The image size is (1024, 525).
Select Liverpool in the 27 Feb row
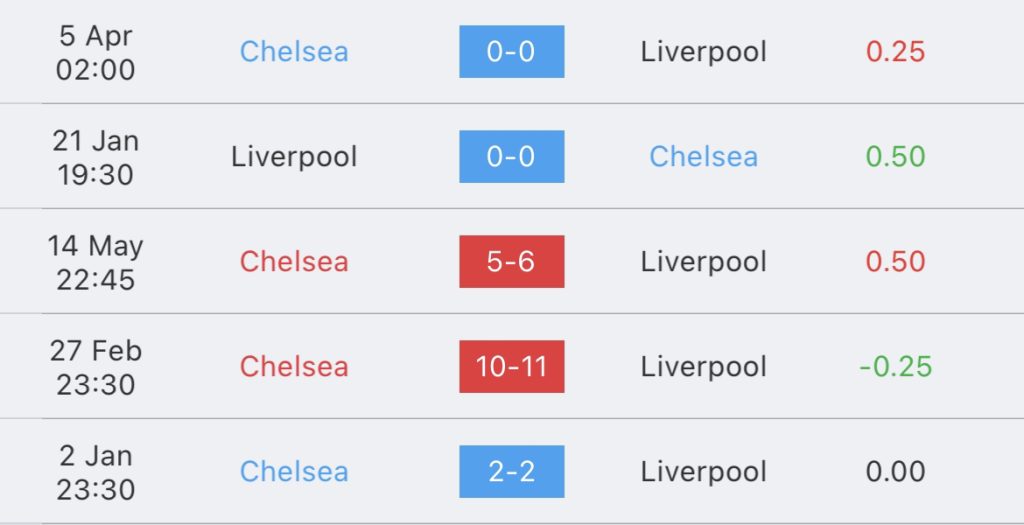point(703,366)
